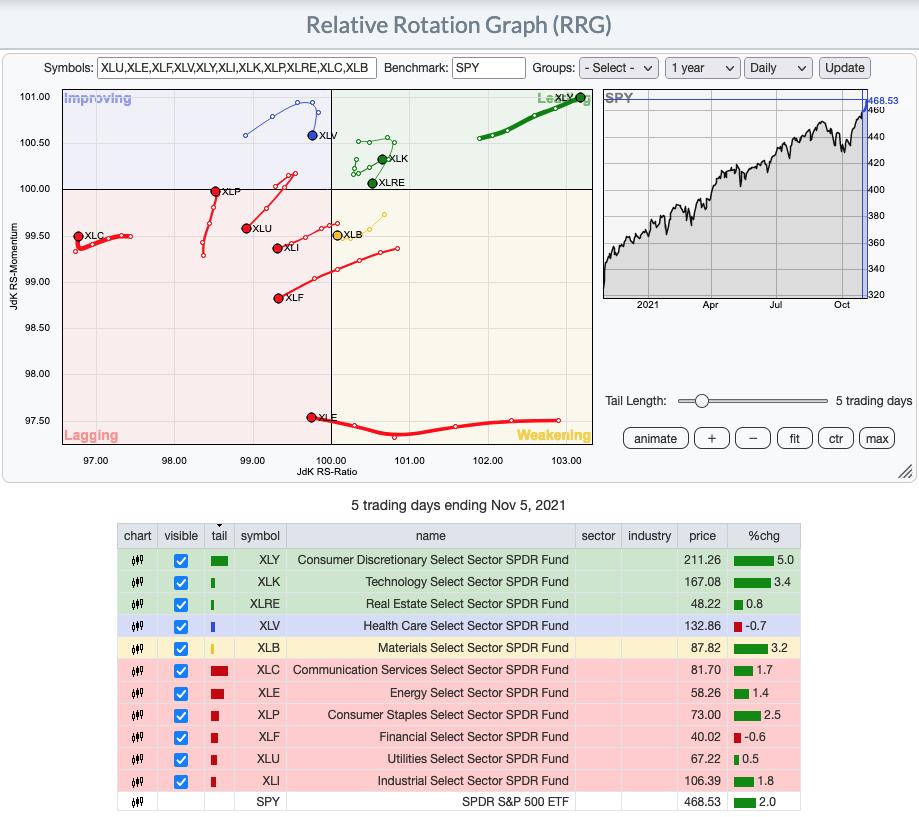This screenshot has height=817, width=919.
Task: Click the XLV marker dot on the graph
Action: 312,135
